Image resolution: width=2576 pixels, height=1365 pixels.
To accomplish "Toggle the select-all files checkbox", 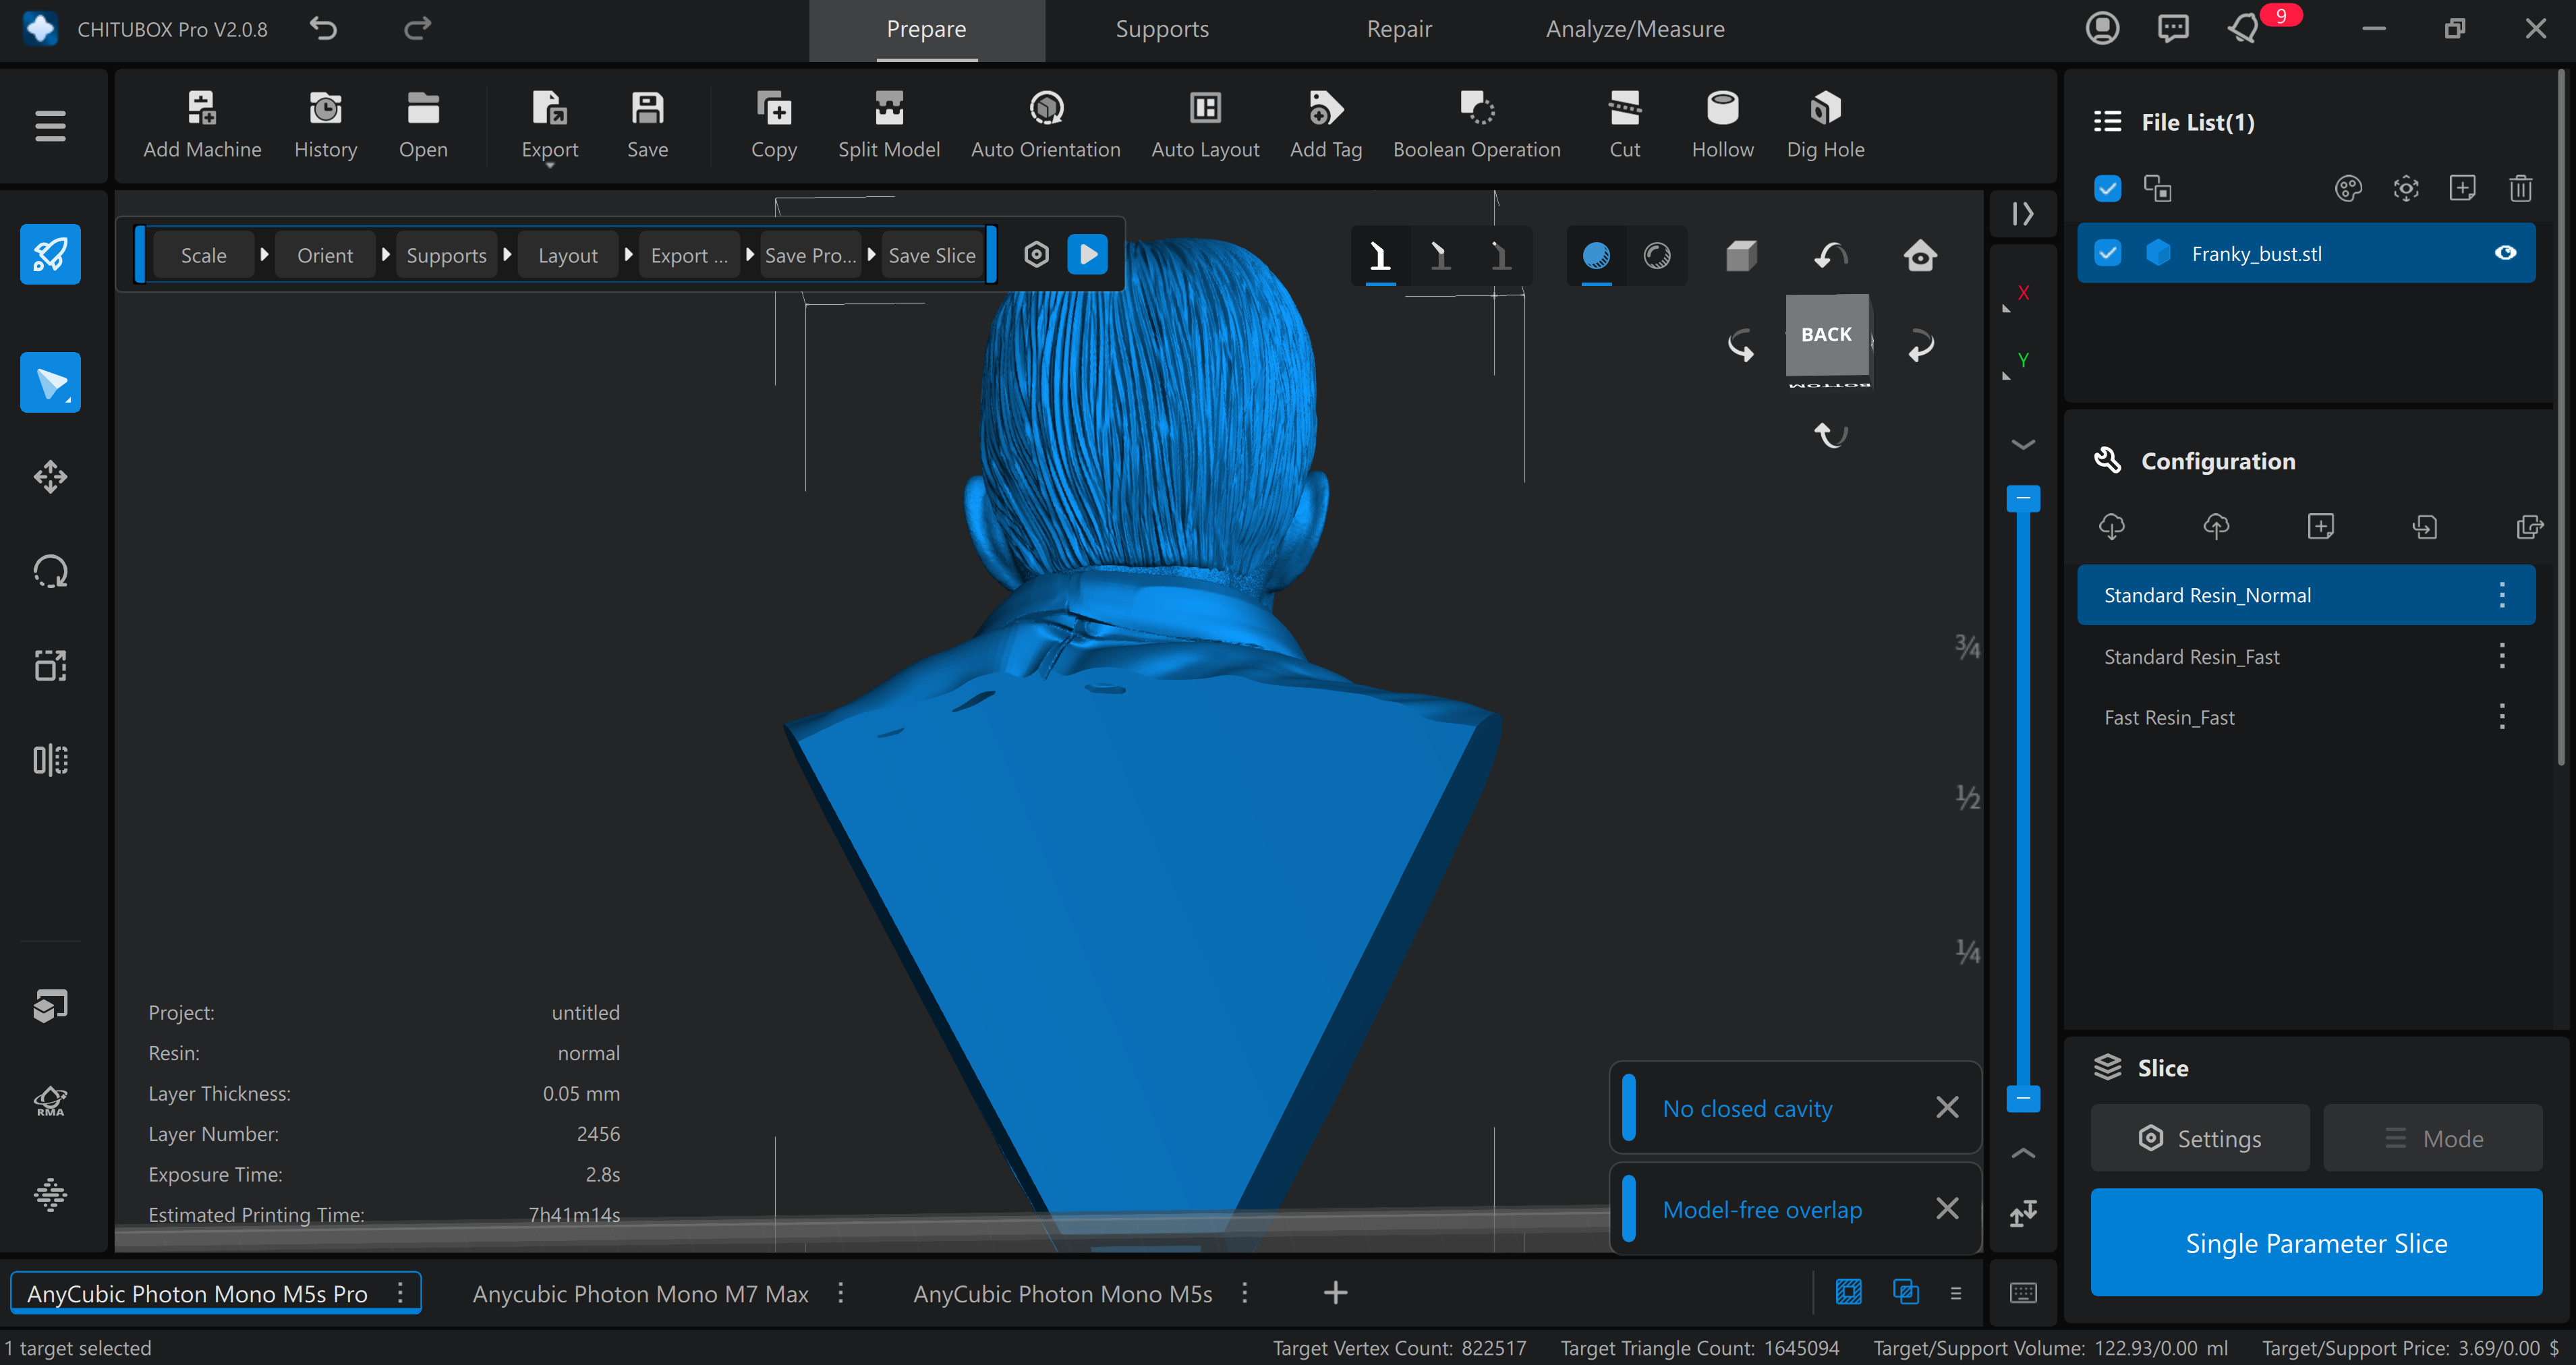I will pos(2106,188).
